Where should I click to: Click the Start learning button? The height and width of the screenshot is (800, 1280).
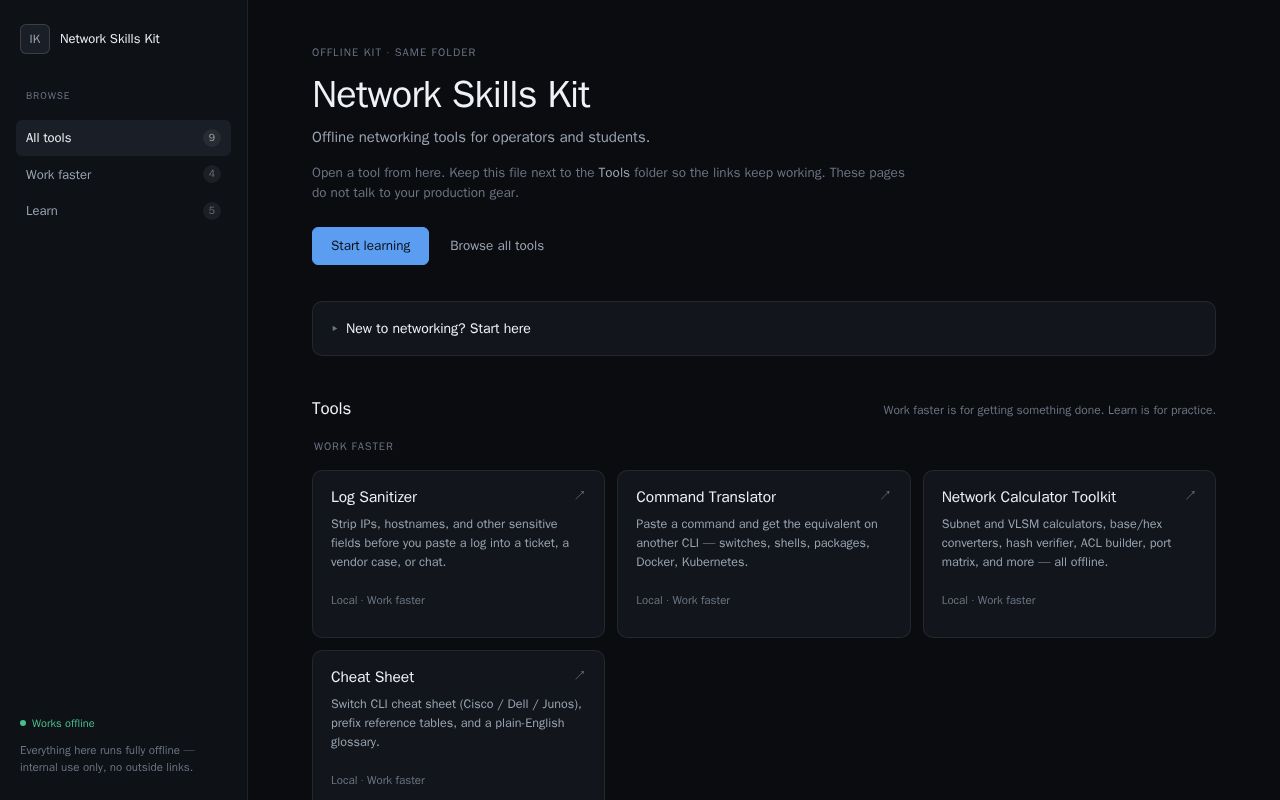point(370,246)
